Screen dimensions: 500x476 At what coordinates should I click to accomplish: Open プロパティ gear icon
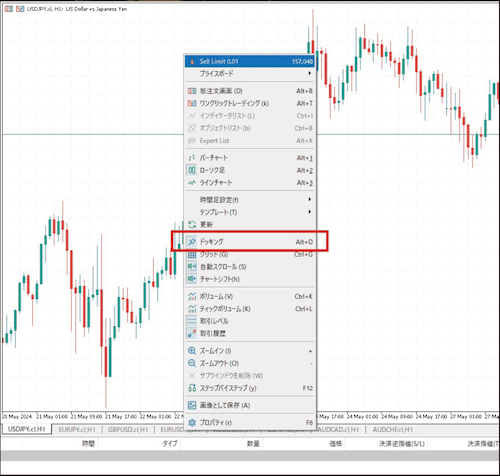coord(192,423)
